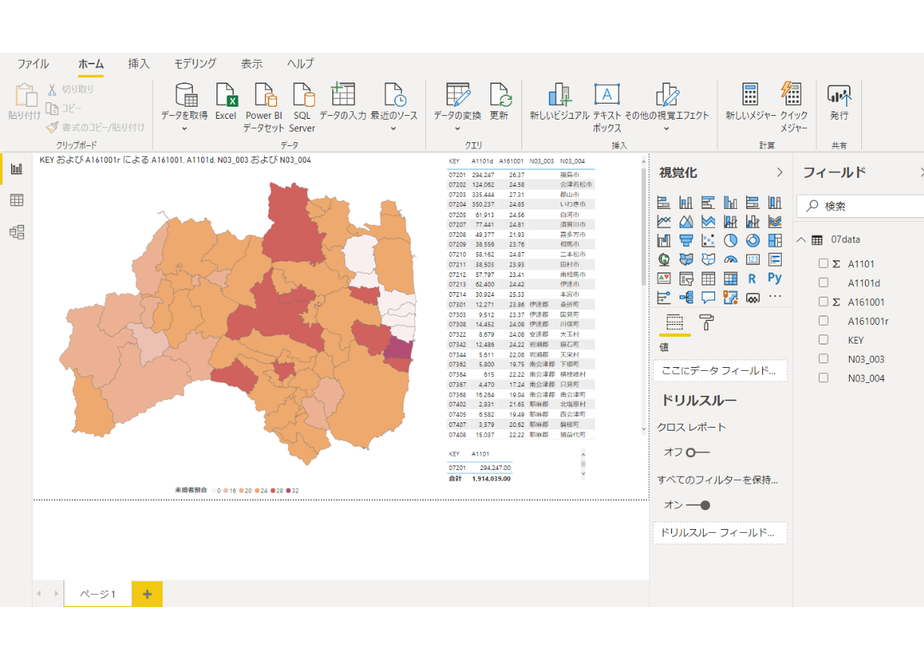
Task: Choose the slicer visual icon
Action: coord(686,278)
